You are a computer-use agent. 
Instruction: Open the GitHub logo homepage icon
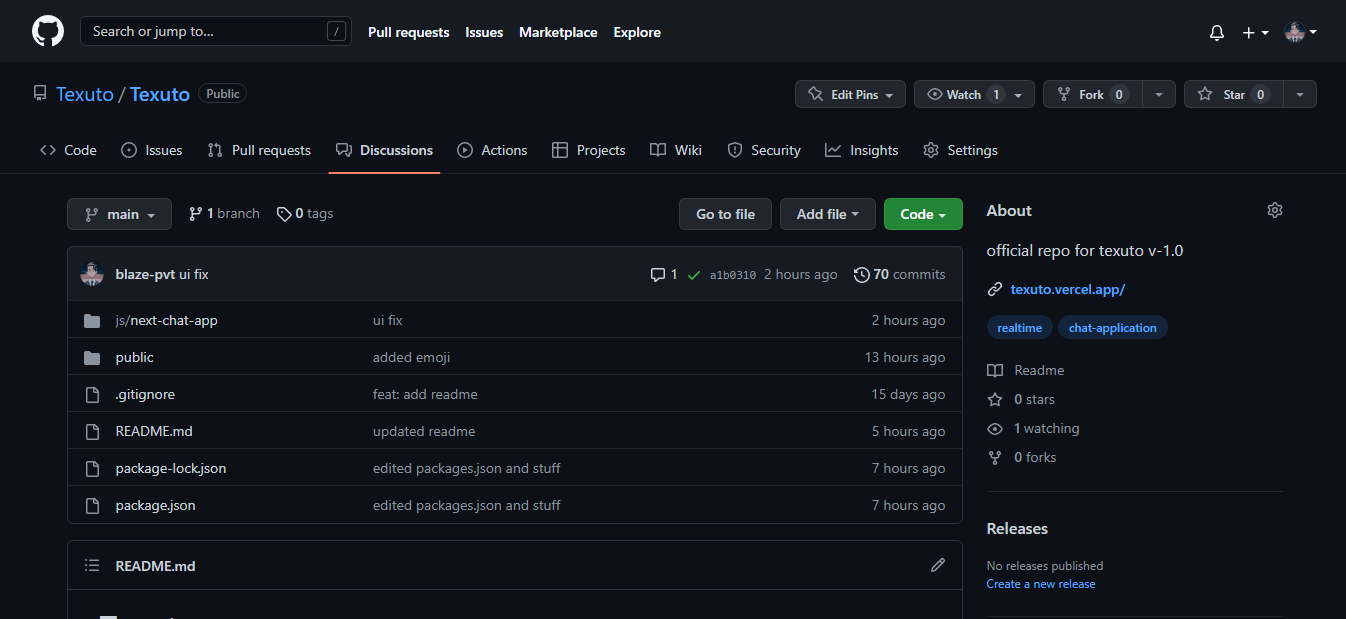coord(48,32)
